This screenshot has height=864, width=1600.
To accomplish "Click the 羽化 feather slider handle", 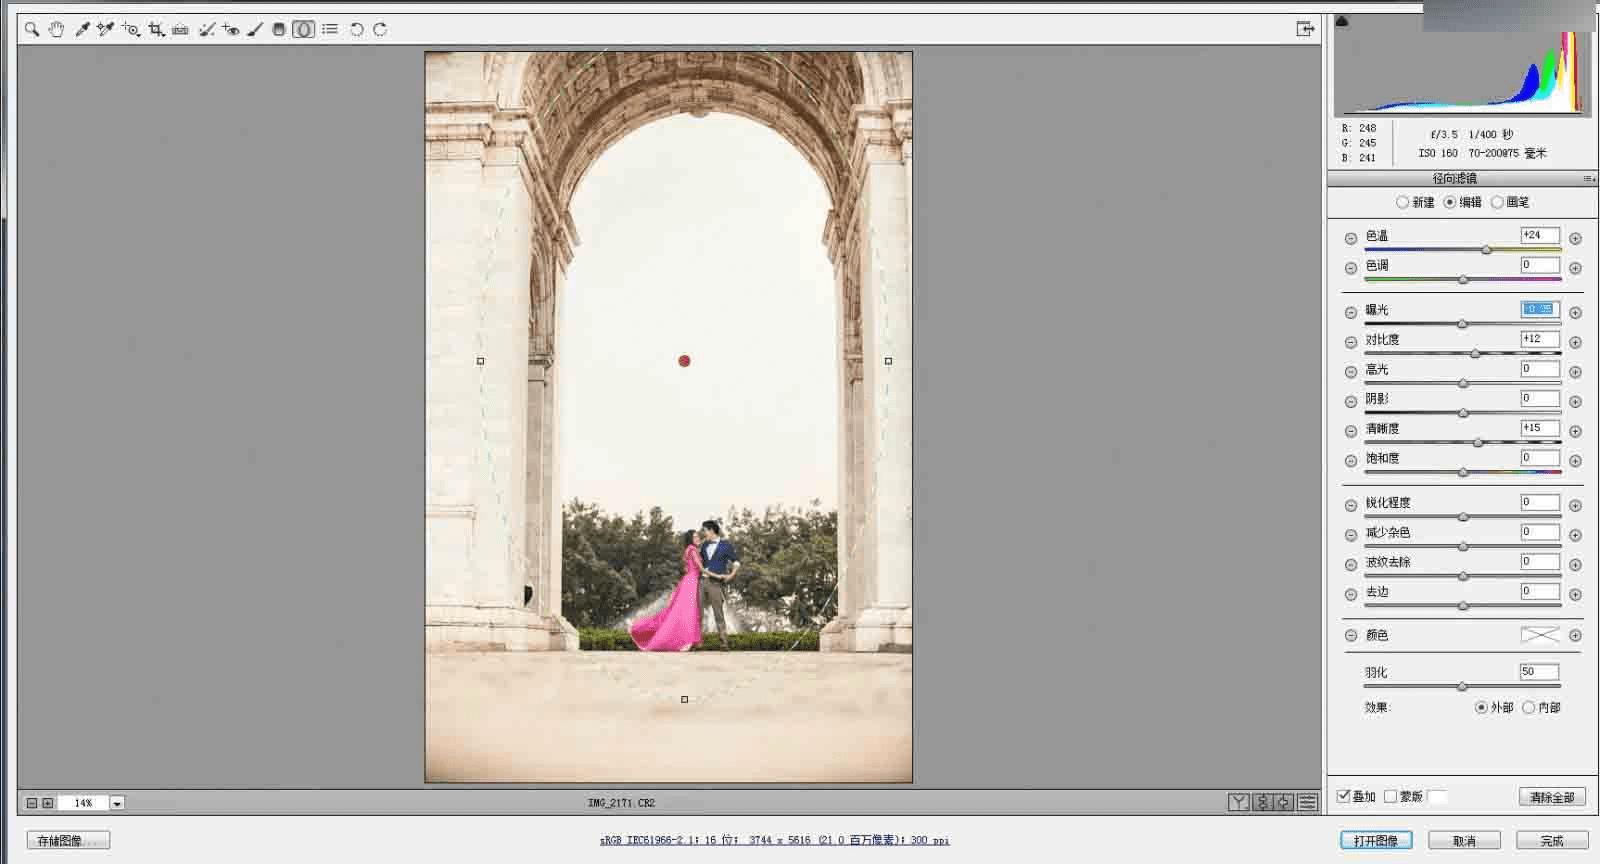I will (1462, 687).
